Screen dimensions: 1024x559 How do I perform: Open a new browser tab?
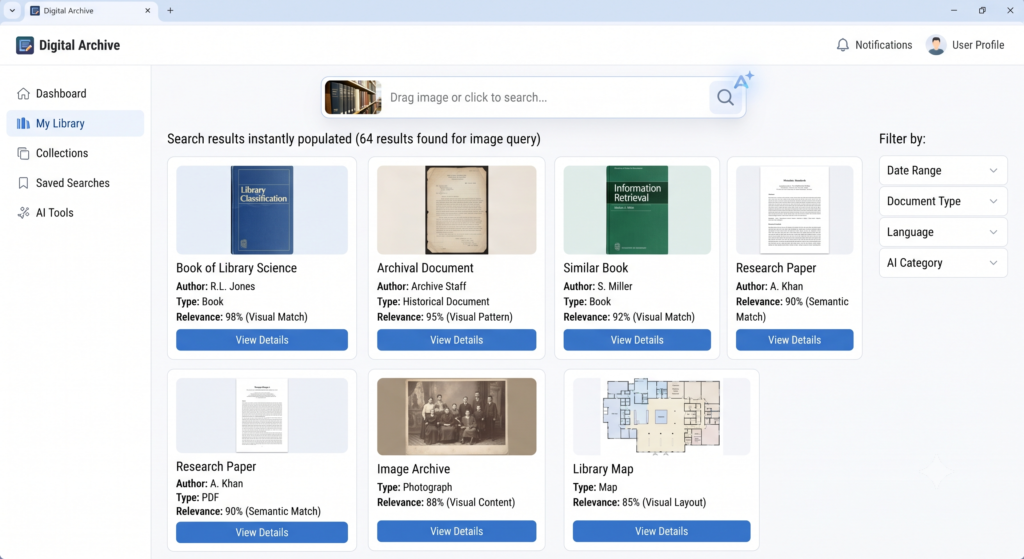click(170, 10)
